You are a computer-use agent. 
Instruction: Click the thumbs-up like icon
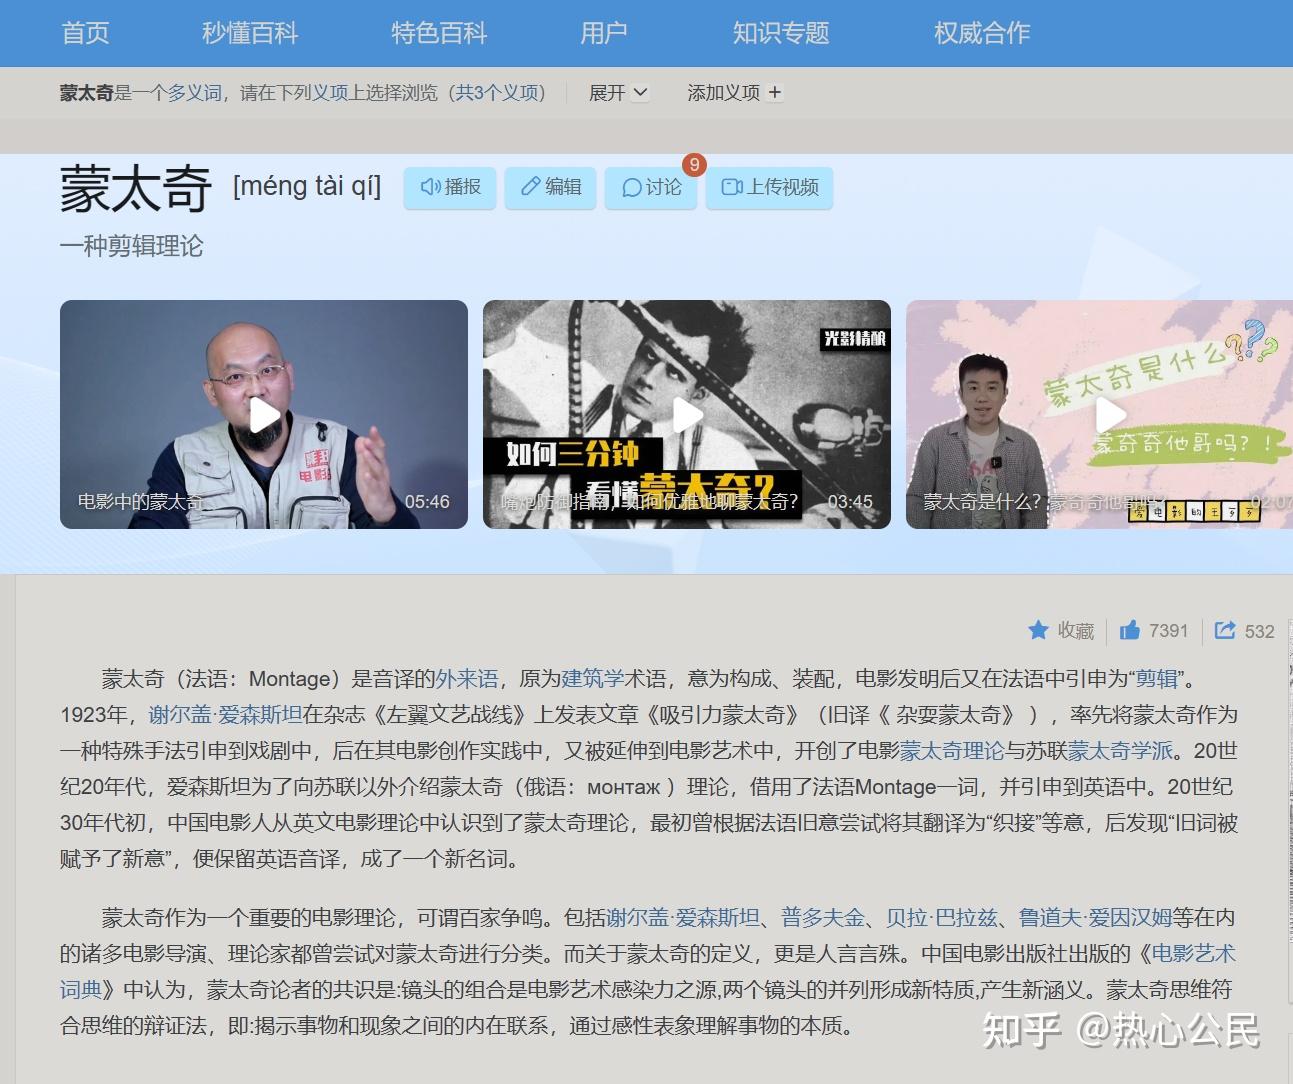(1130, 630)
